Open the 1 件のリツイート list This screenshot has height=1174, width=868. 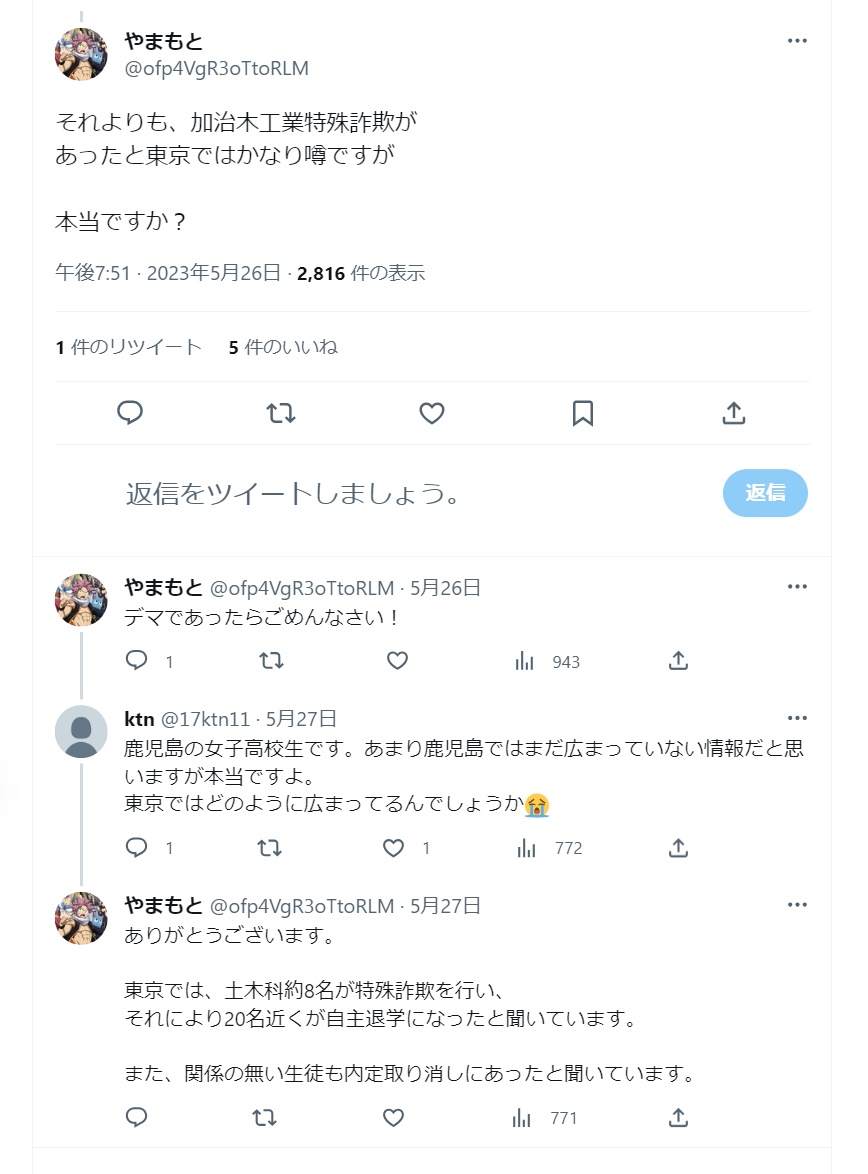point(129,347)
